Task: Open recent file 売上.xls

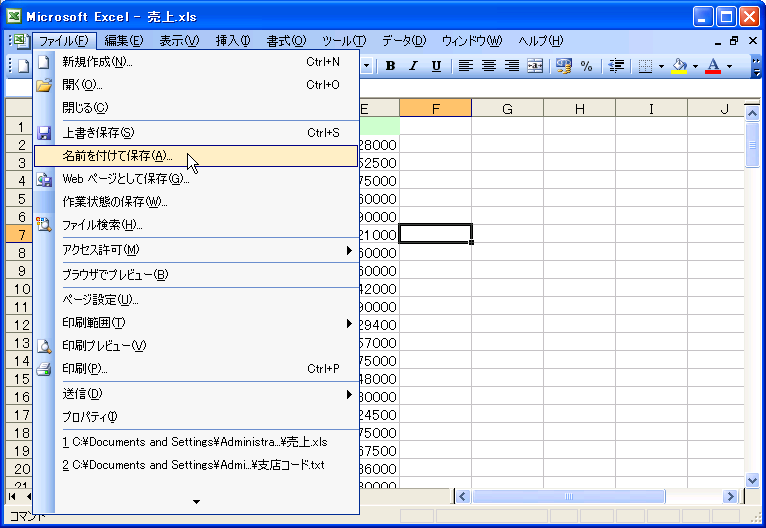Action: click(x=196, y=442)
